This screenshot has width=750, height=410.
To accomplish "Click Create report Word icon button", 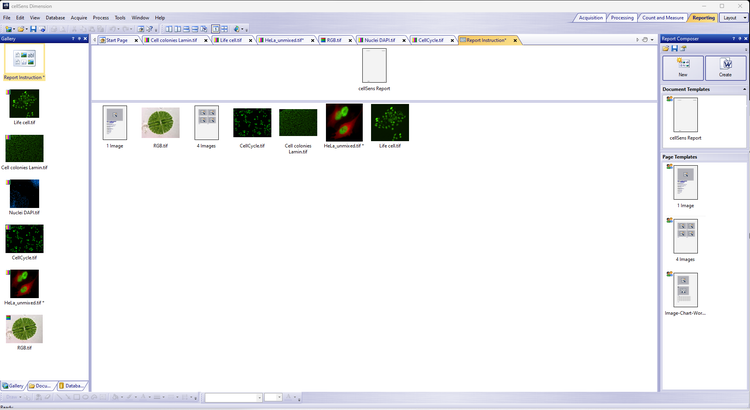I will click(725, 67).
